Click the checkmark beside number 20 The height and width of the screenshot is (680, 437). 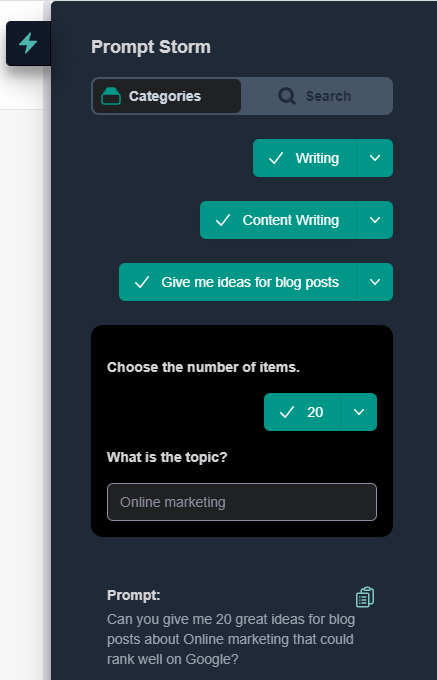tap(287, 412)
